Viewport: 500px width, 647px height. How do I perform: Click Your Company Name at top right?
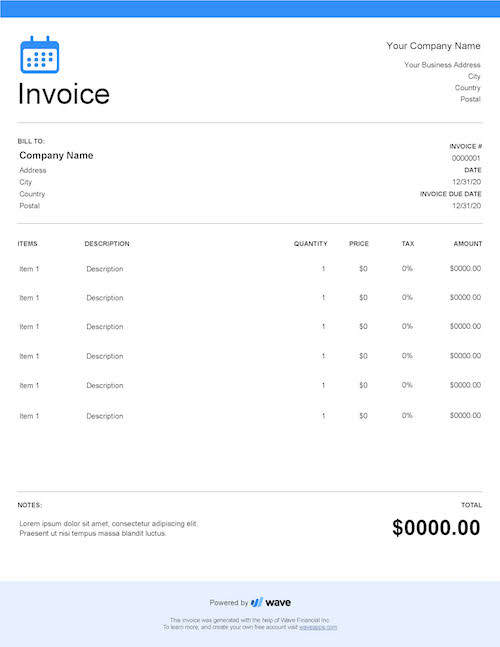(433, 46)
